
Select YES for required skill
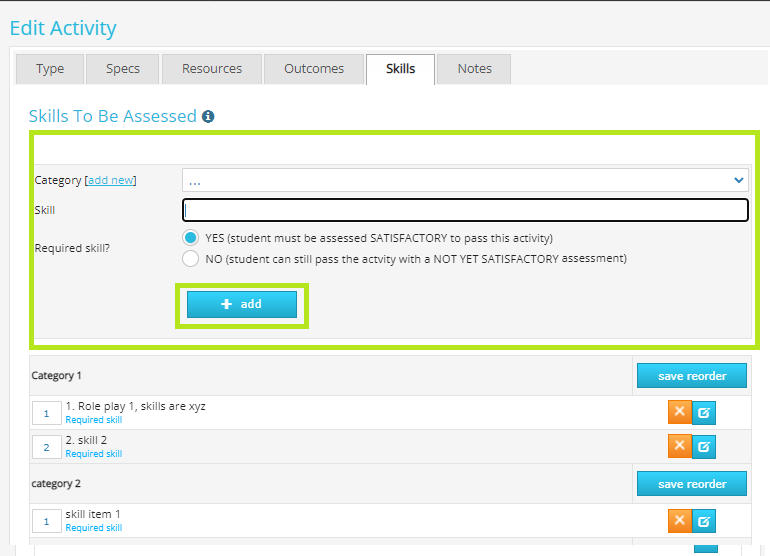click(x=190, y=238)
